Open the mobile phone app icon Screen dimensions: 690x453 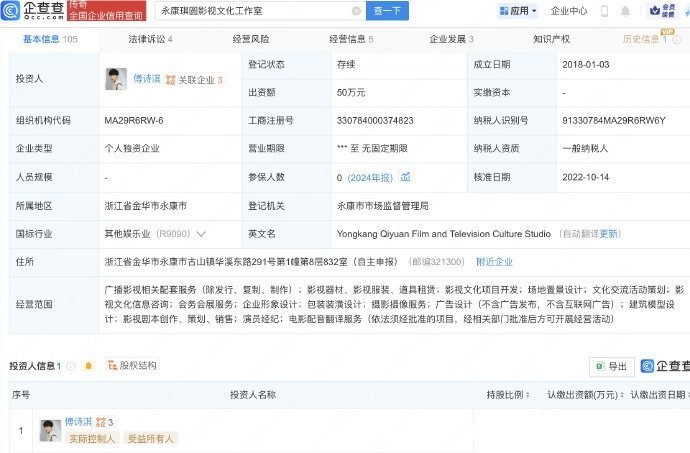(x=605, y=11)
